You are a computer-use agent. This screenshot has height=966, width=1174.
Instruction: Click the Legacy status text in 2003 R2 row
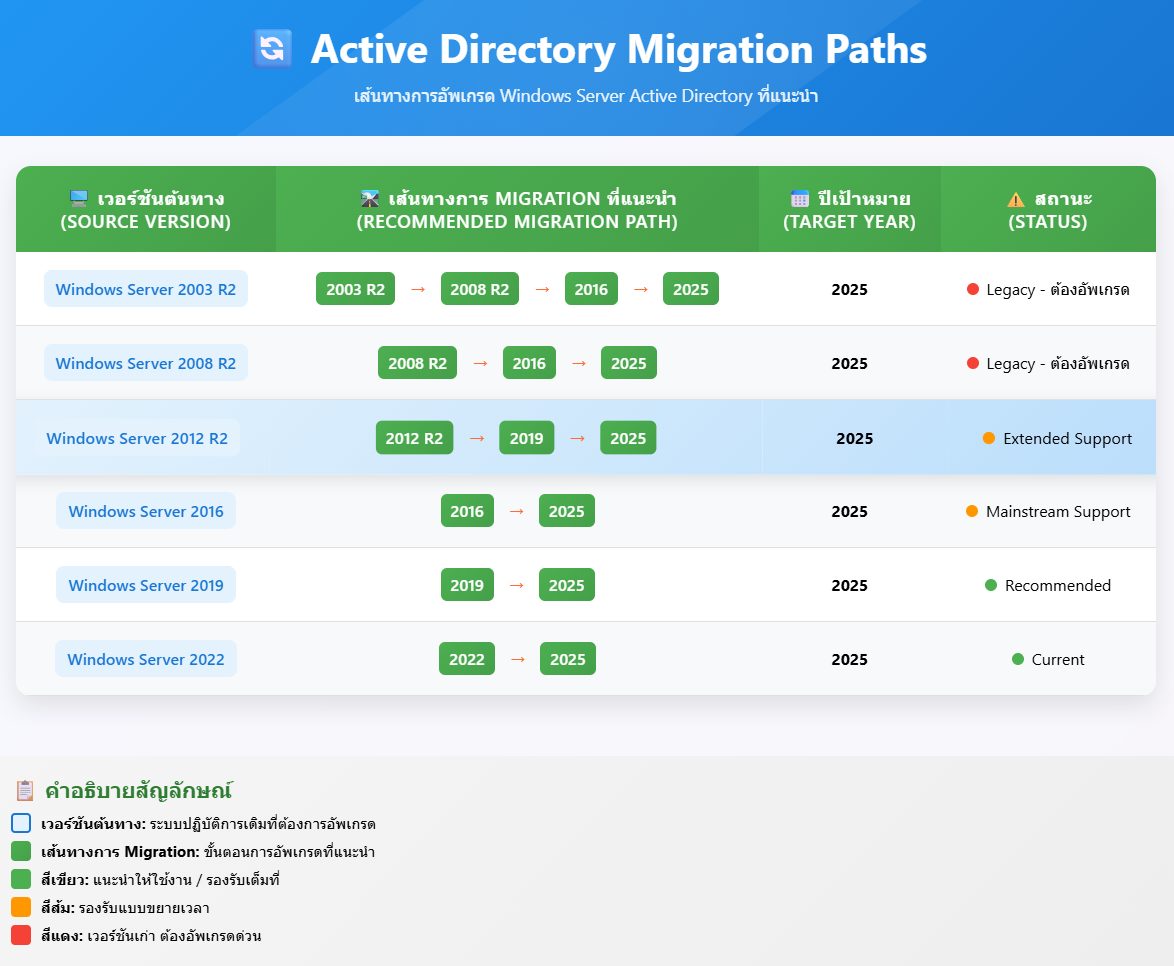(1058, 290)
